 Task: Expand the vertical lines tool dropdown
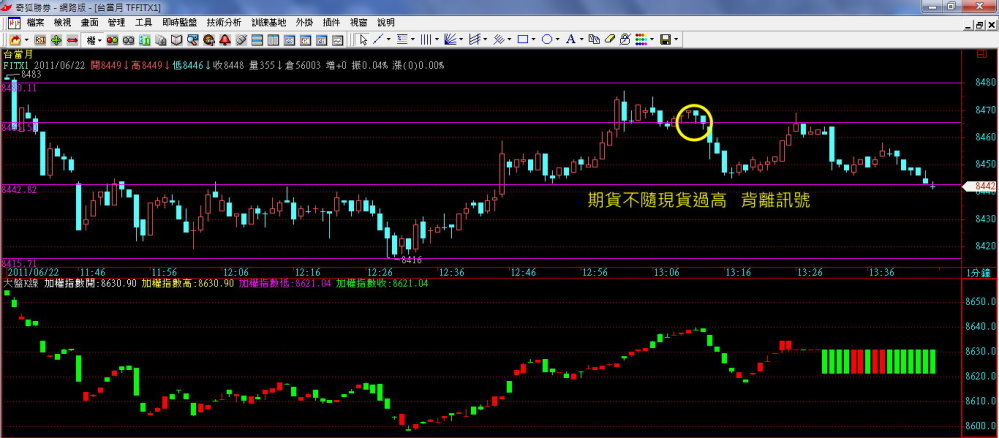pos(438,39)
